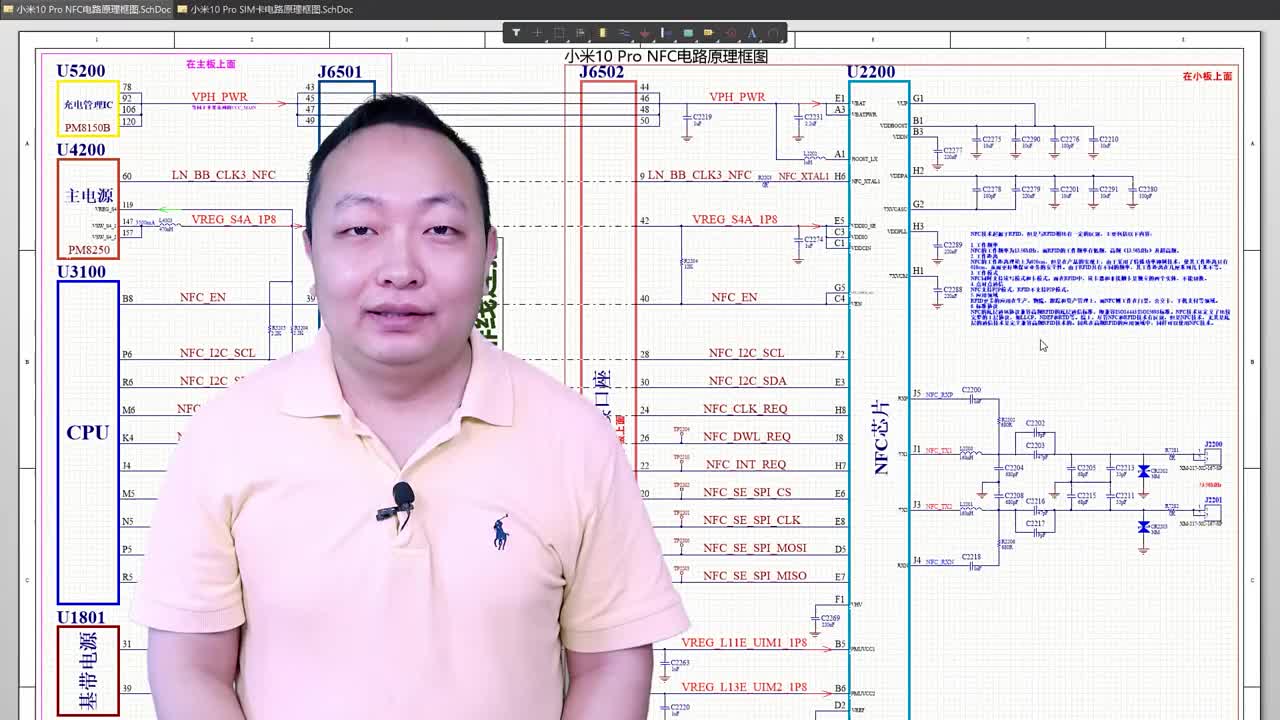Select NFC_EN net label near pin 40
Viewport: 1280px width, 720px height.
pos(734,297)
